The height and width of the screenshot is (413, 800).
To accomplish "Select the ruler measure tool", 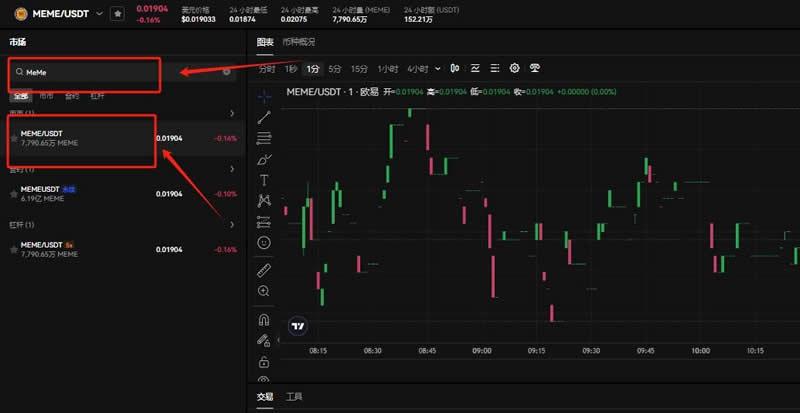I will click(x=264, y=270).
